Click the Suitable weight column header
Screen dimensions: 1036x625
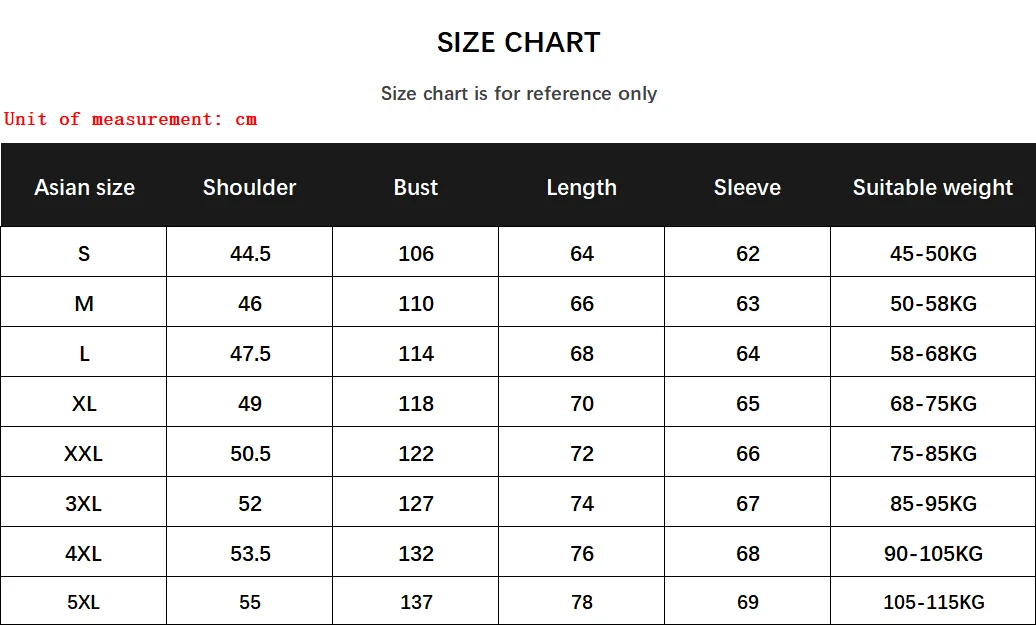tap(932, 187)
